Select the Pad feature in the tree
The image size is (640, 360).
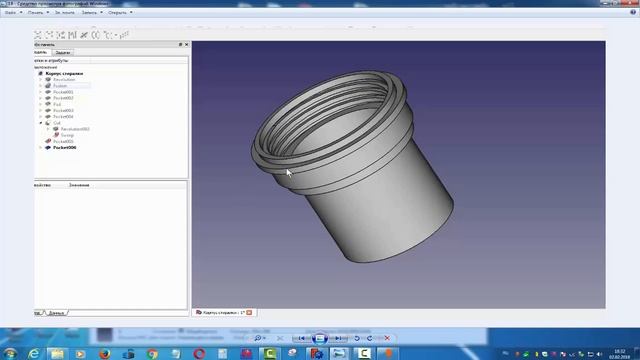click(57, 104)
